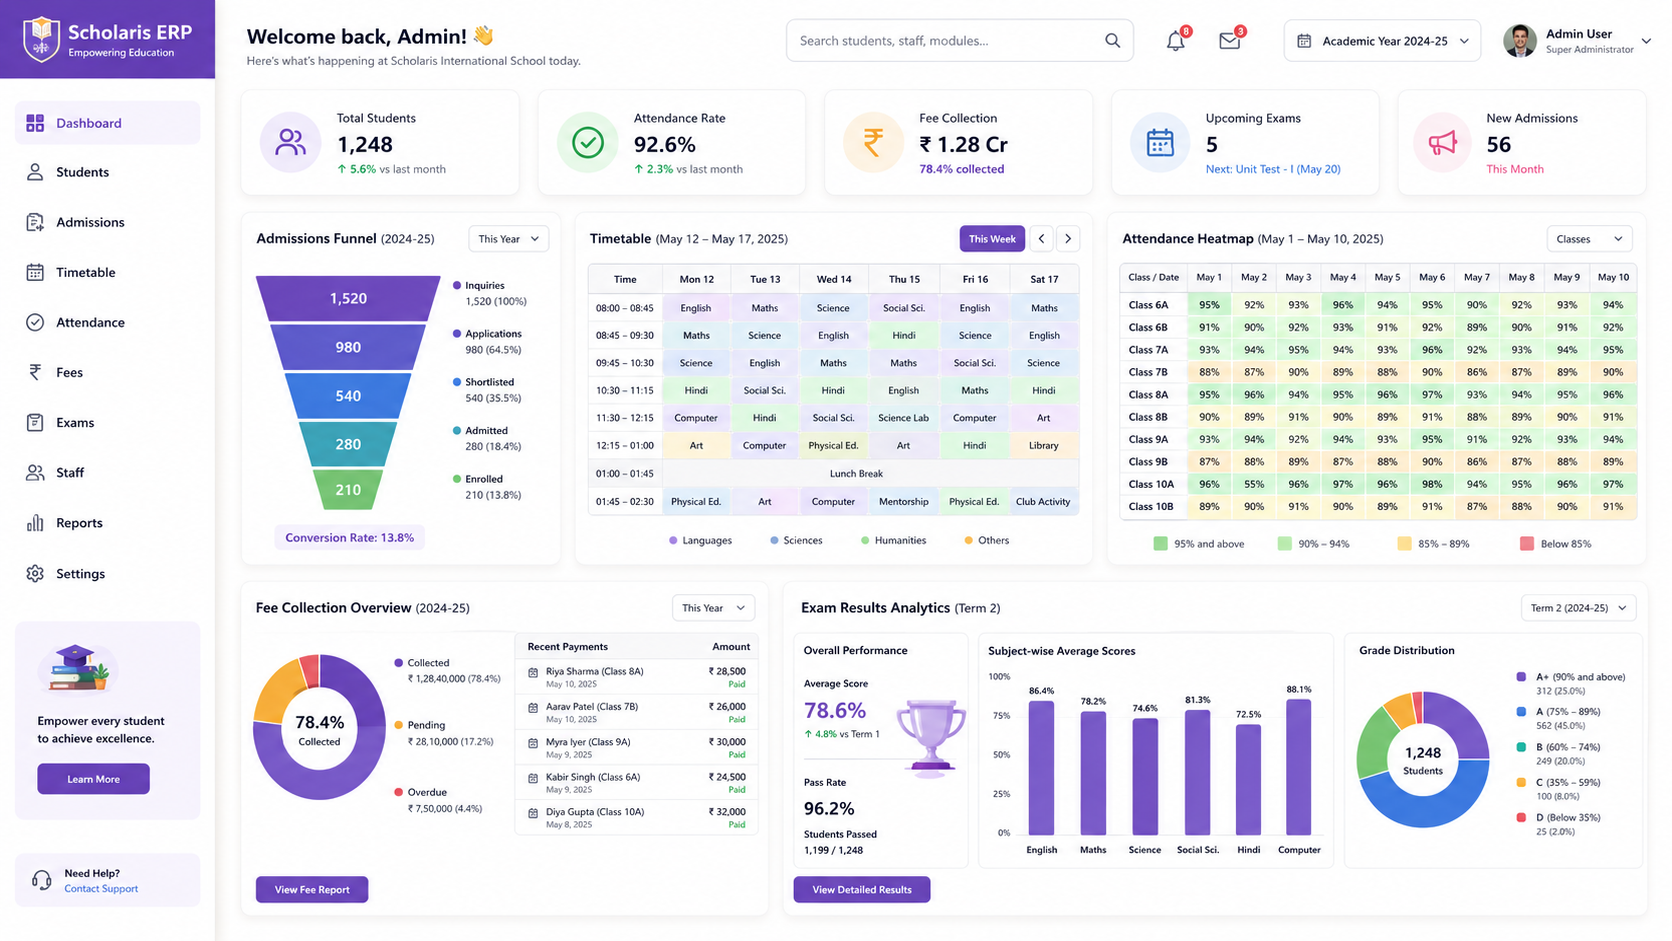The image size is (1672, 941).
Task: Open the Fees menu item
Action: point(107,372)
